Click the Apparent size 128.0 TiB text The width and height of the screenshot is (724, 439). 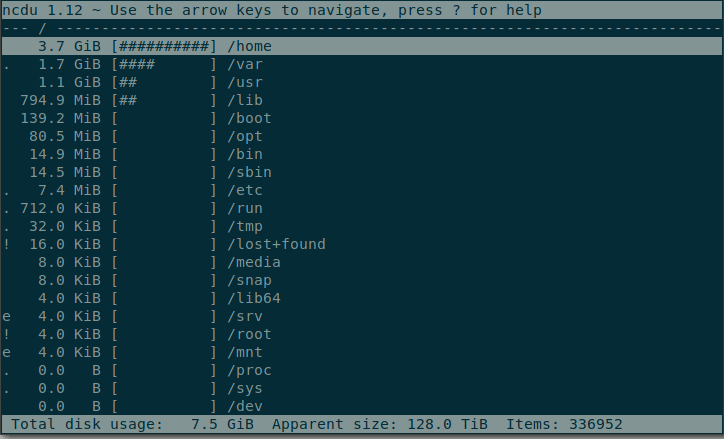point(379,425)
